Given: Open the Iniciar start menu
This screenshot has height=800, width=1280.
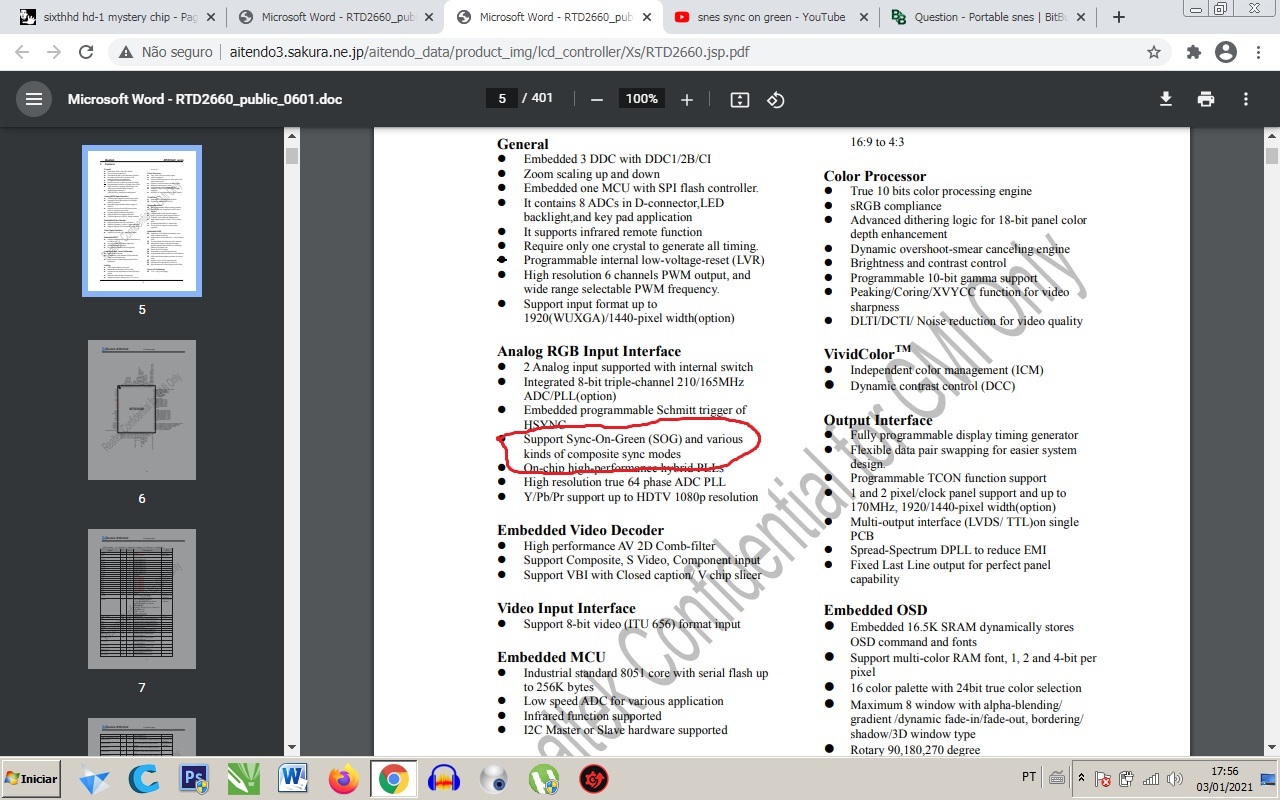Looking at the screenshot, I should pyautogui.click(x=31, y=779).
